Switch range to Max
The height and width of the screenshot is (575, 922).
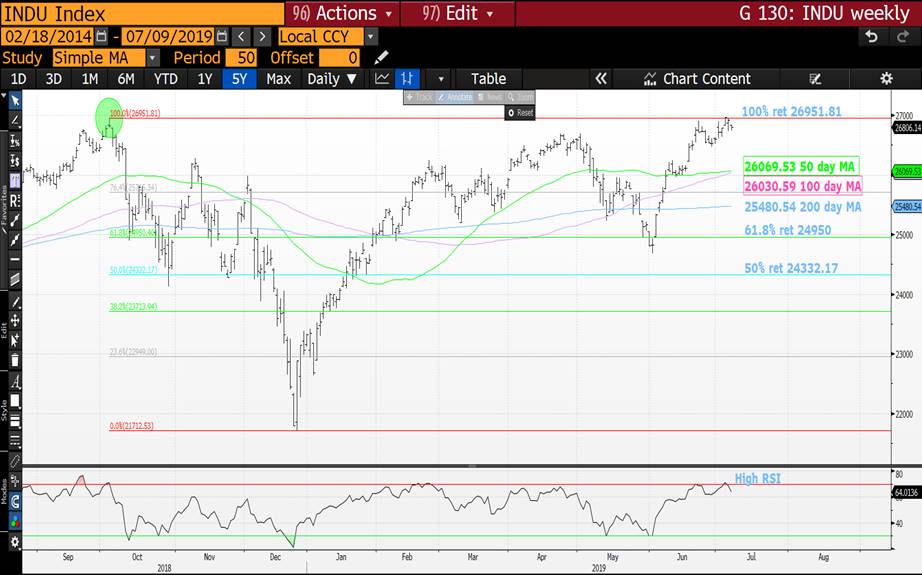tap(278, 79)
